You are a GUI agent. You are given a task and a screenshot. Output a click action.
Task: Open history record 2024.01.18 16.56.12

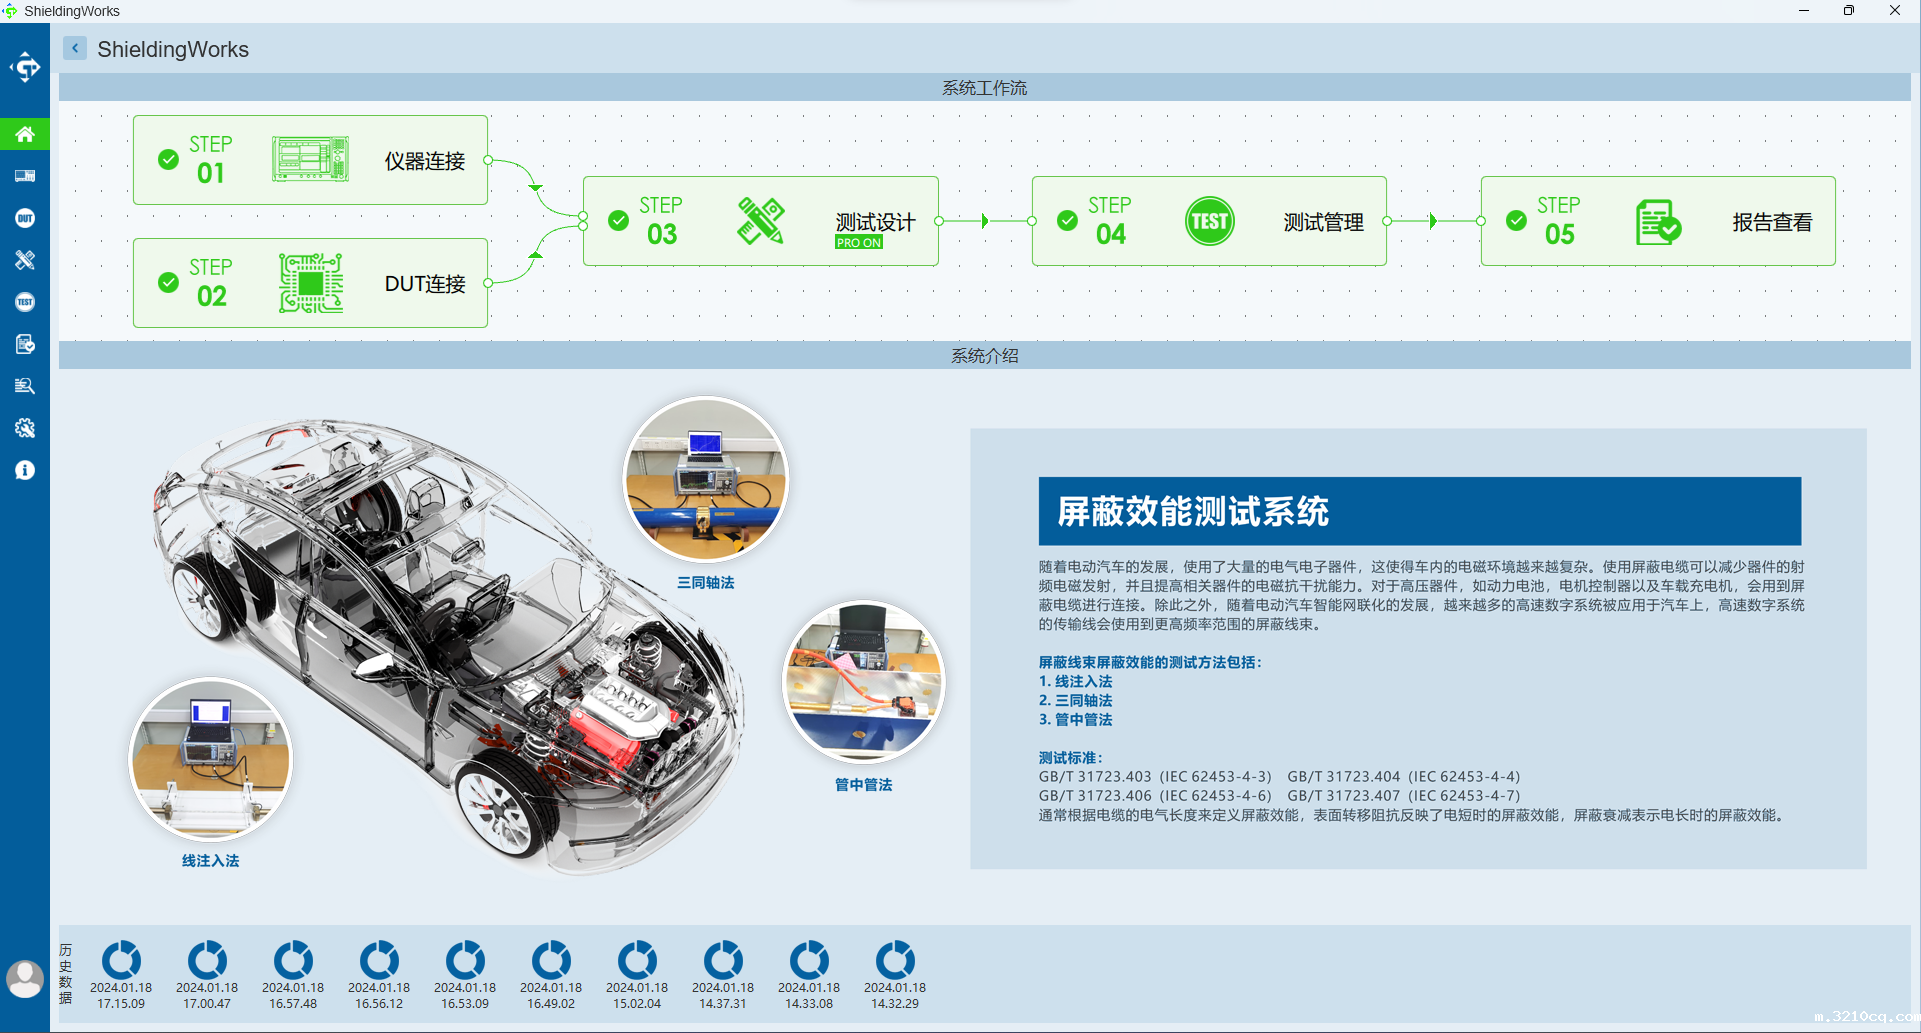pyautogui.click(x=379, y=975)
